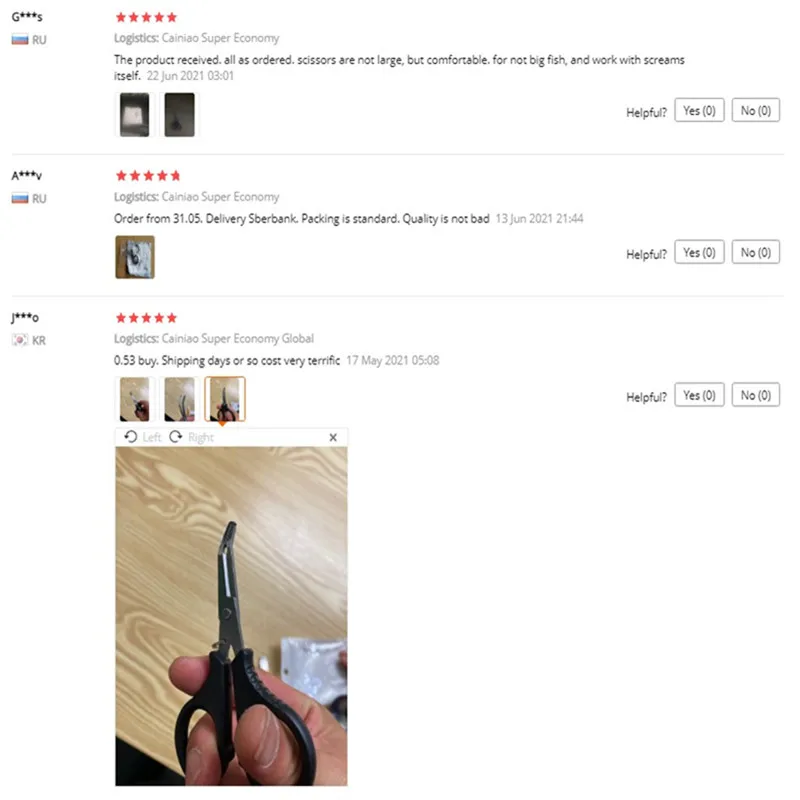
Task: Open A***v's review photo thumbnail
Action: coord(135,257)
